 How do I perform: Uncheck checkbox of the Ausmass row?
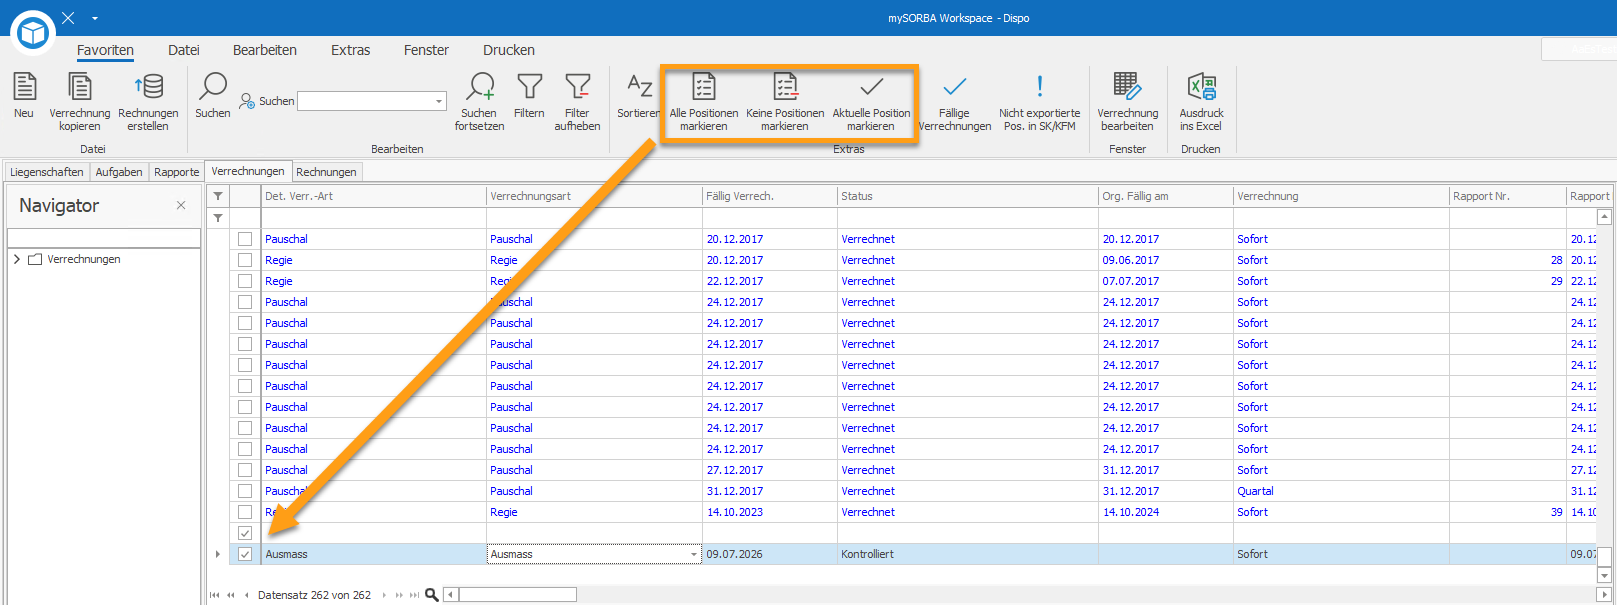click(x=245, y=554)
